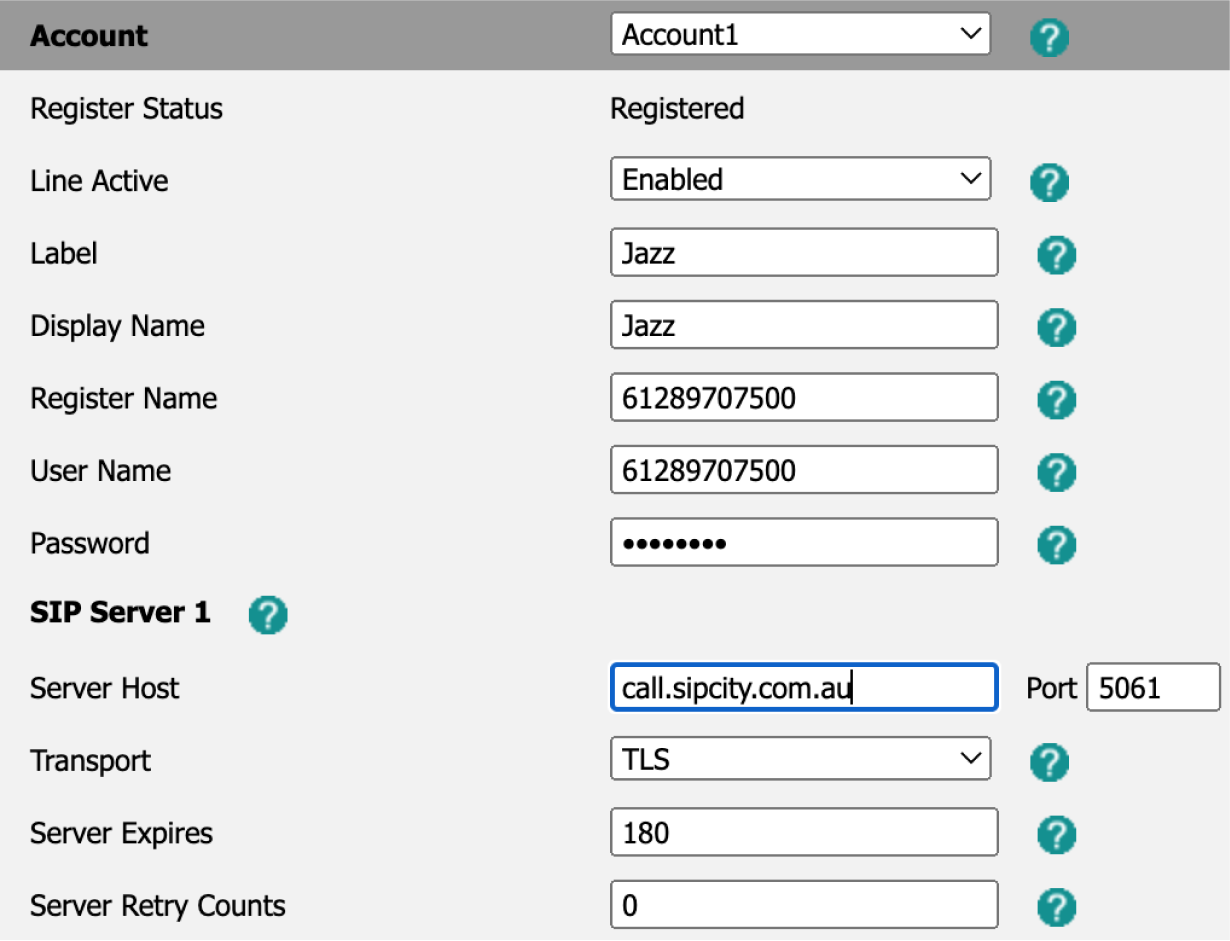Focus the Display Name text box
Screen dimensions: 1230x941
(x=803, y=326)
